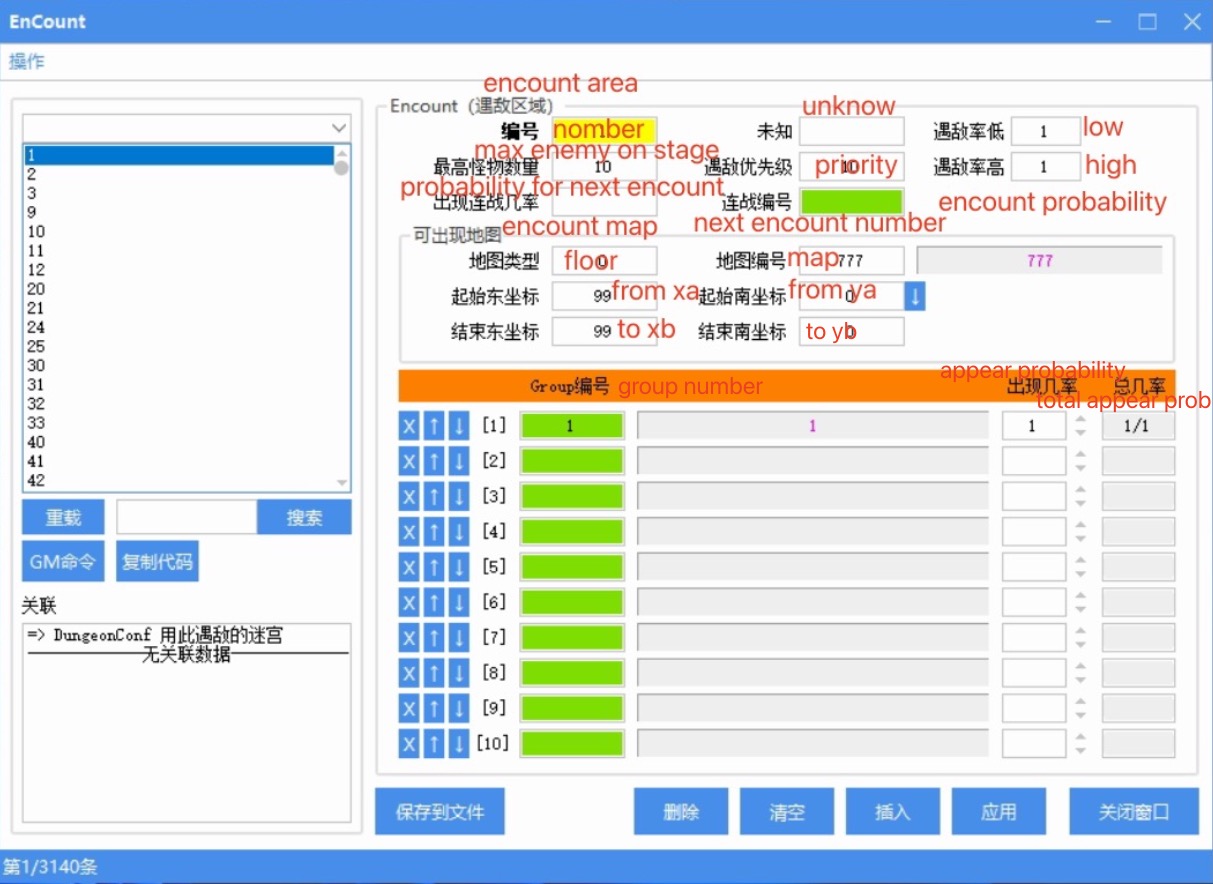Move group row [9] down
This screenshot has height=884, width=1213.
click(x=459, y=708)
